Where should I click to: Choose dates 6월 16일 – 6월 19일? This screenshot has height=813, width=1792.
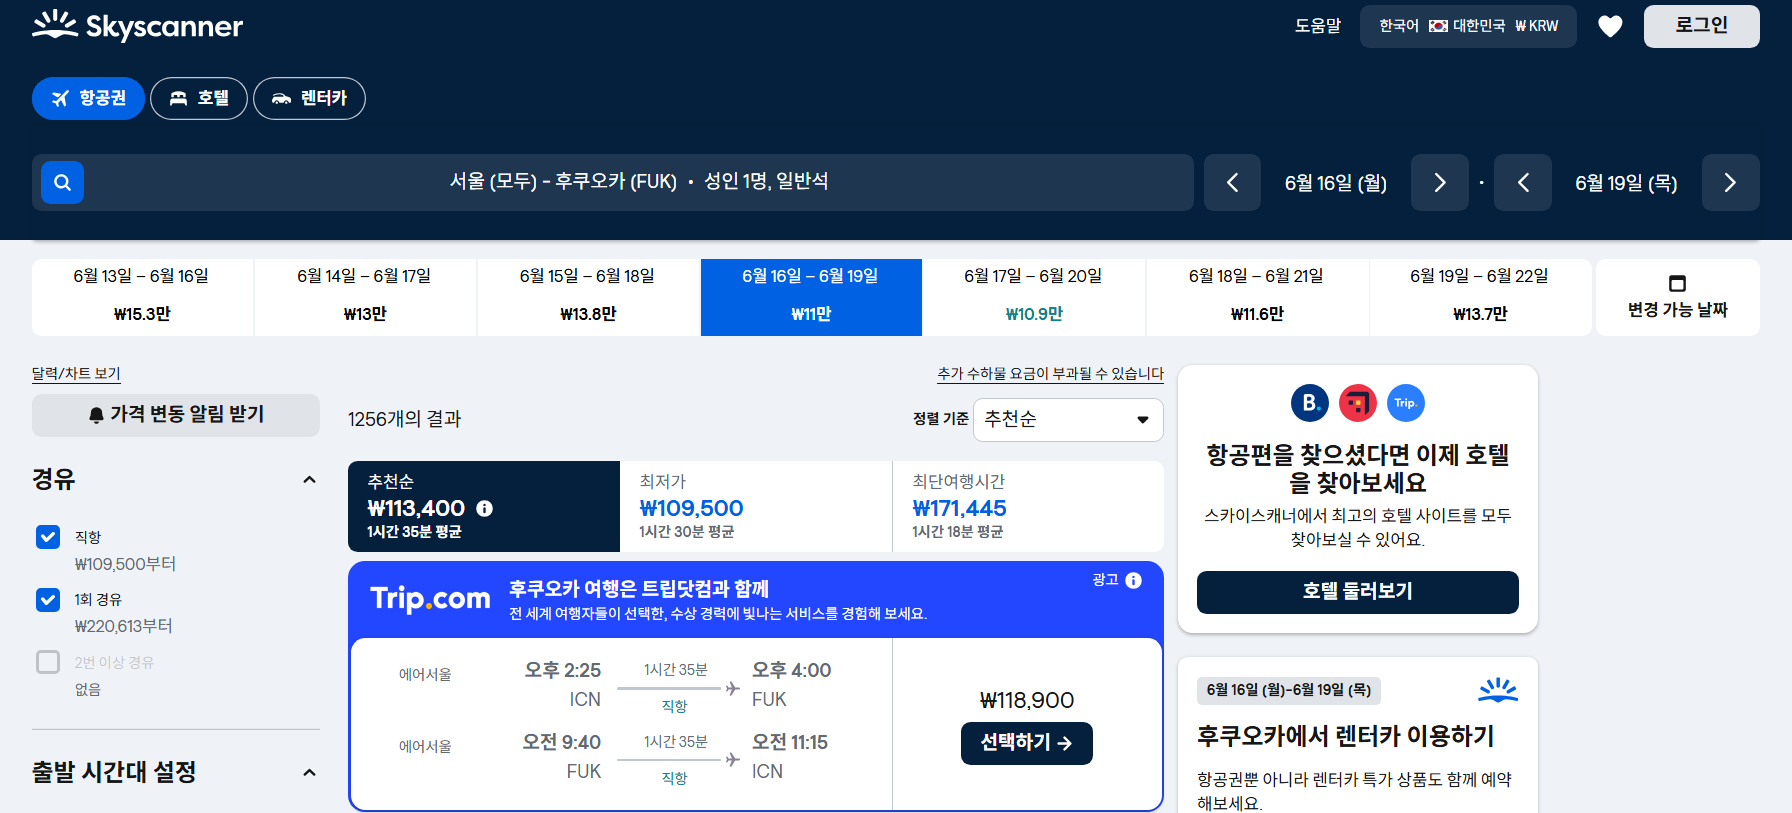[x=811, y=297]
